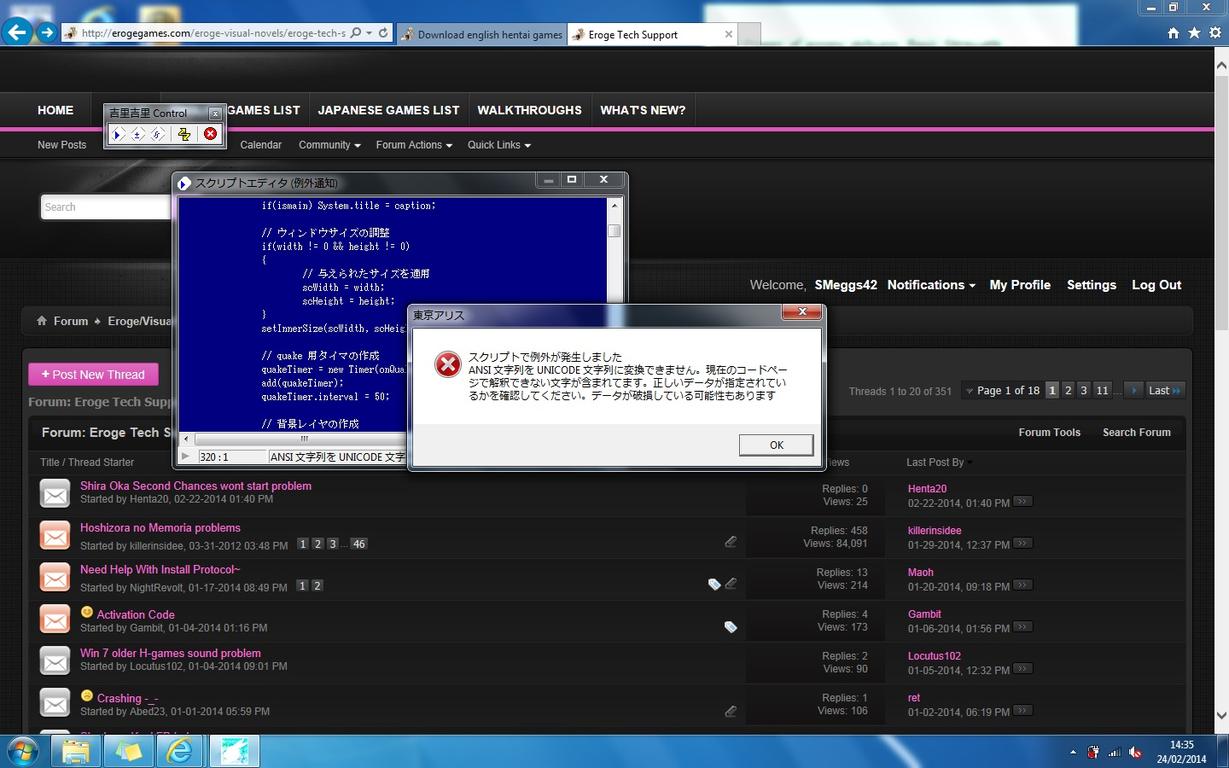The image size is (1229, 768).
Task: Click the browser home icon
Action: (x=1173, y=33)
